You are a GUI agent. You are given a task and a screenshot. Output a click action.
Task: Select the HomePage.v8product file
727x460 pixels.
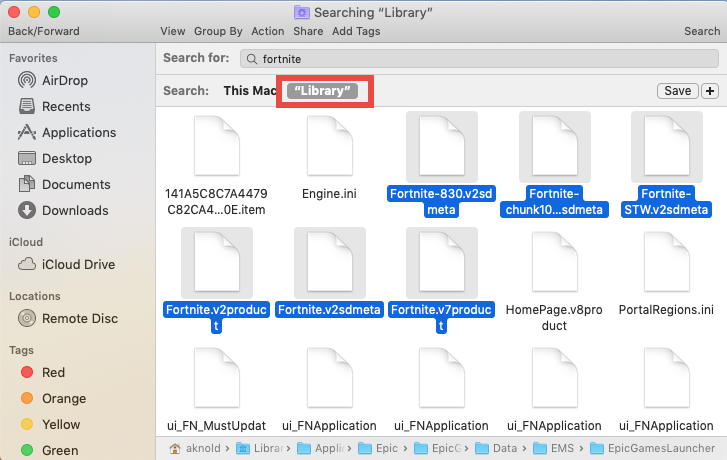[554, 282]
